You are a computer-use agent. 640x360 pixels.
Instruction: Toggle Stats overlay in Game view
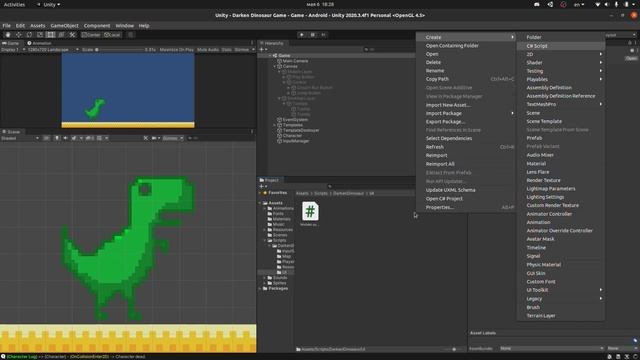tap(227, 49)
